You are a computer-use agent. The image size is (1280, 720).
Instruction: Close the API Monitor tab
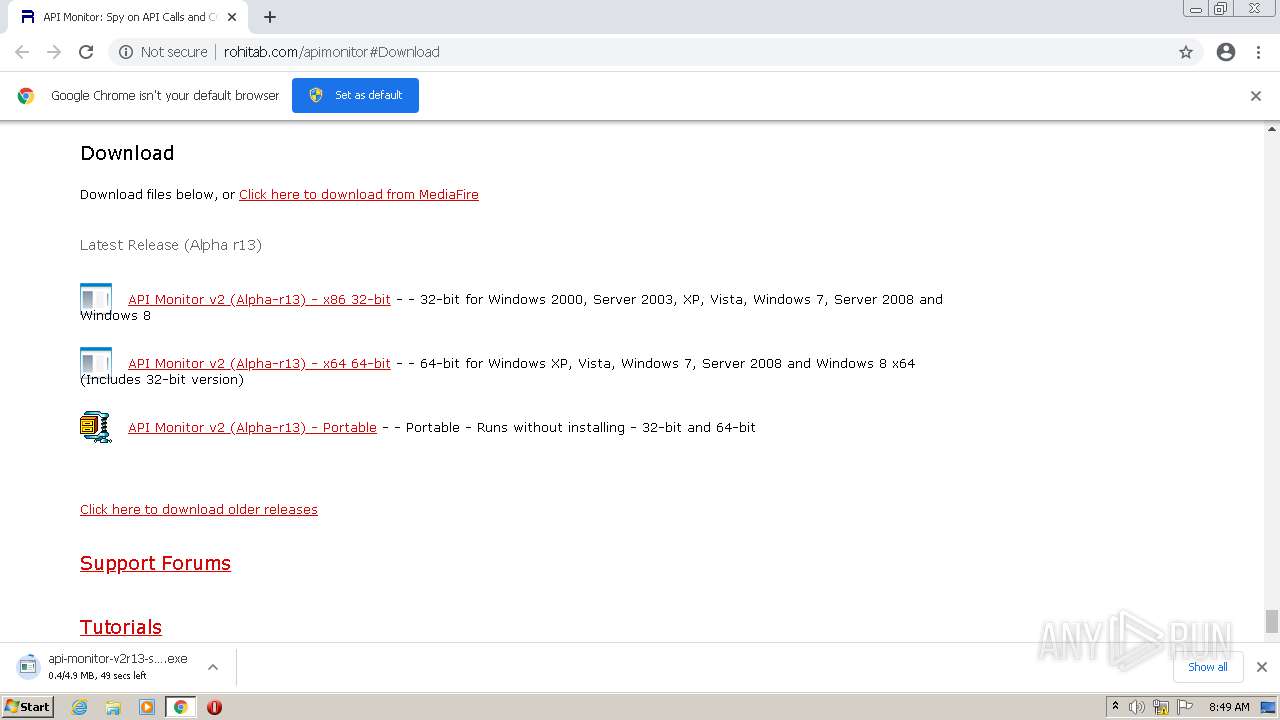(x=232, y=17)
